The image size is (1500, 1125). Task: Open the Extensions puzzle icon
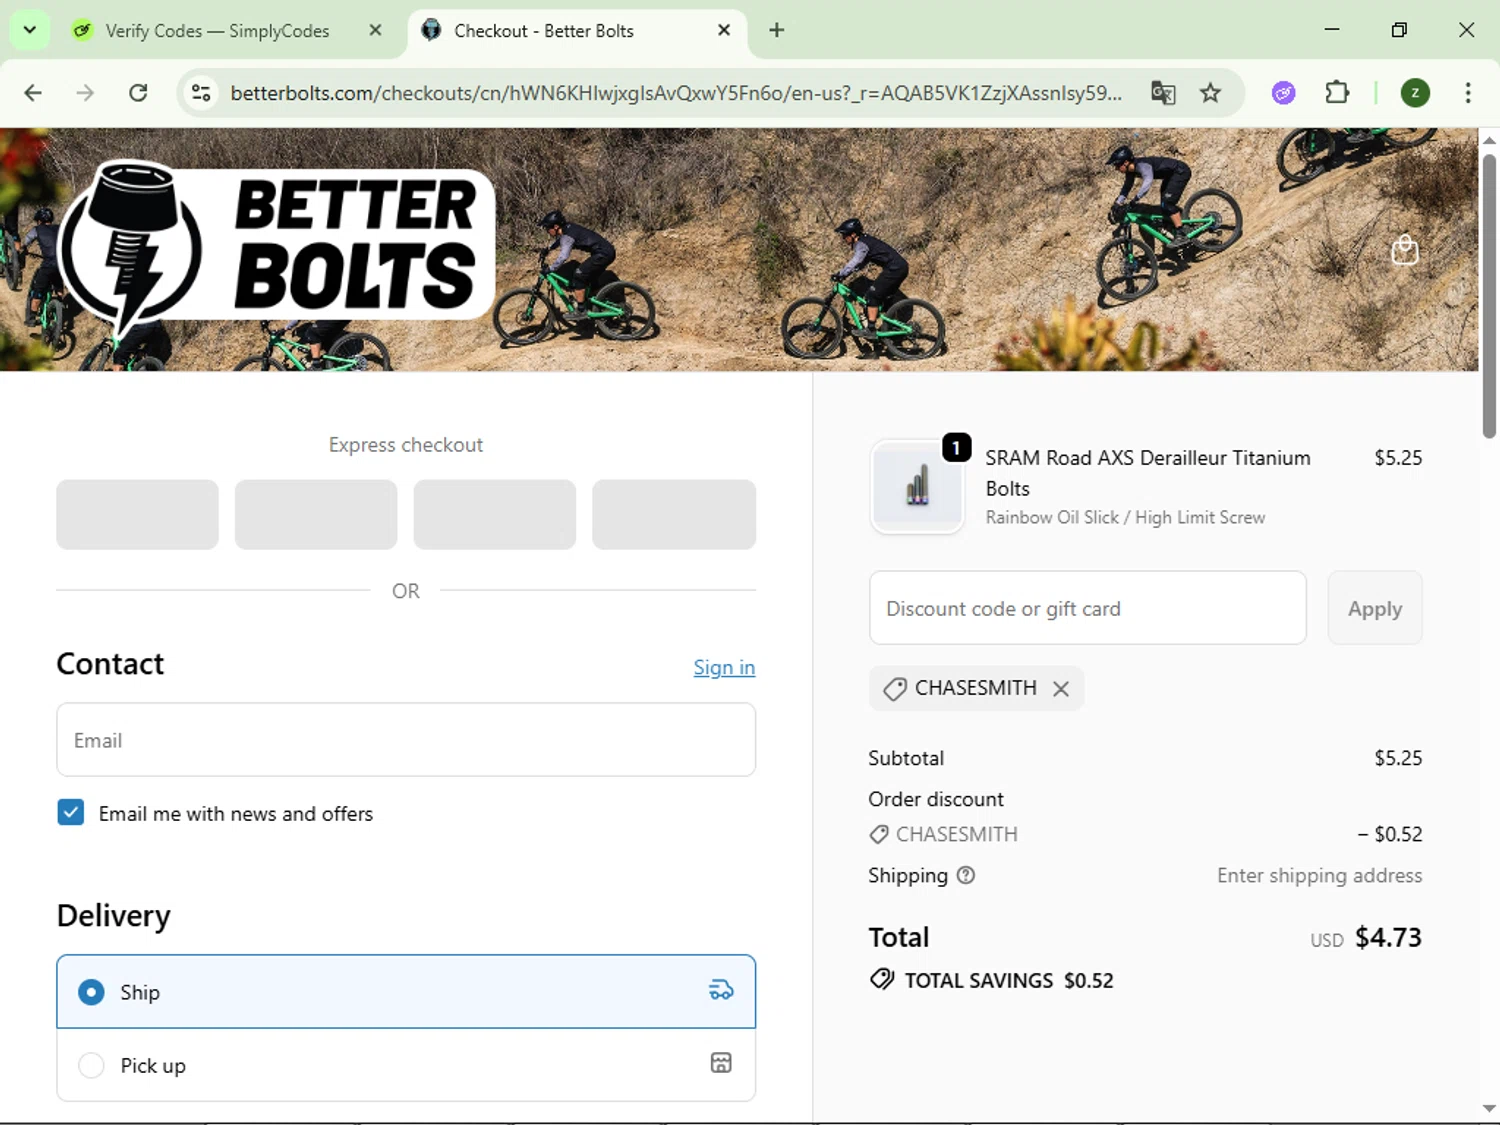coord(1337,93)
